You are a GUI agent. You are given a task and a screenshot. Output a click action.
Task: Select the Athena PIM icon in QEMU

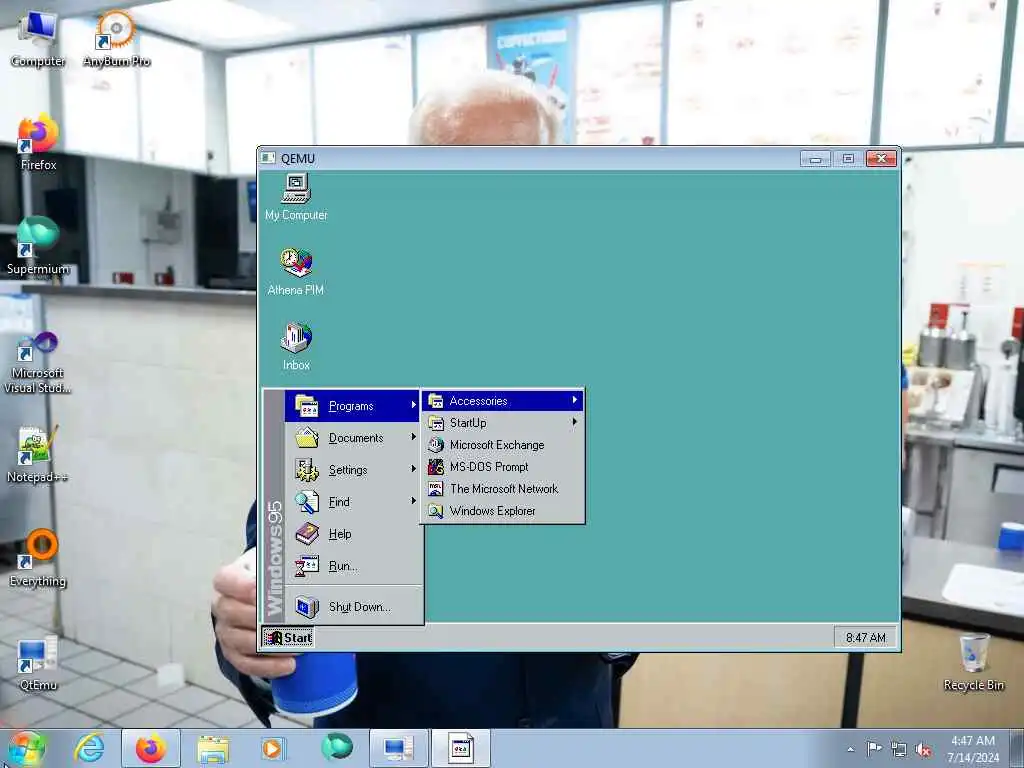(296, 271)
